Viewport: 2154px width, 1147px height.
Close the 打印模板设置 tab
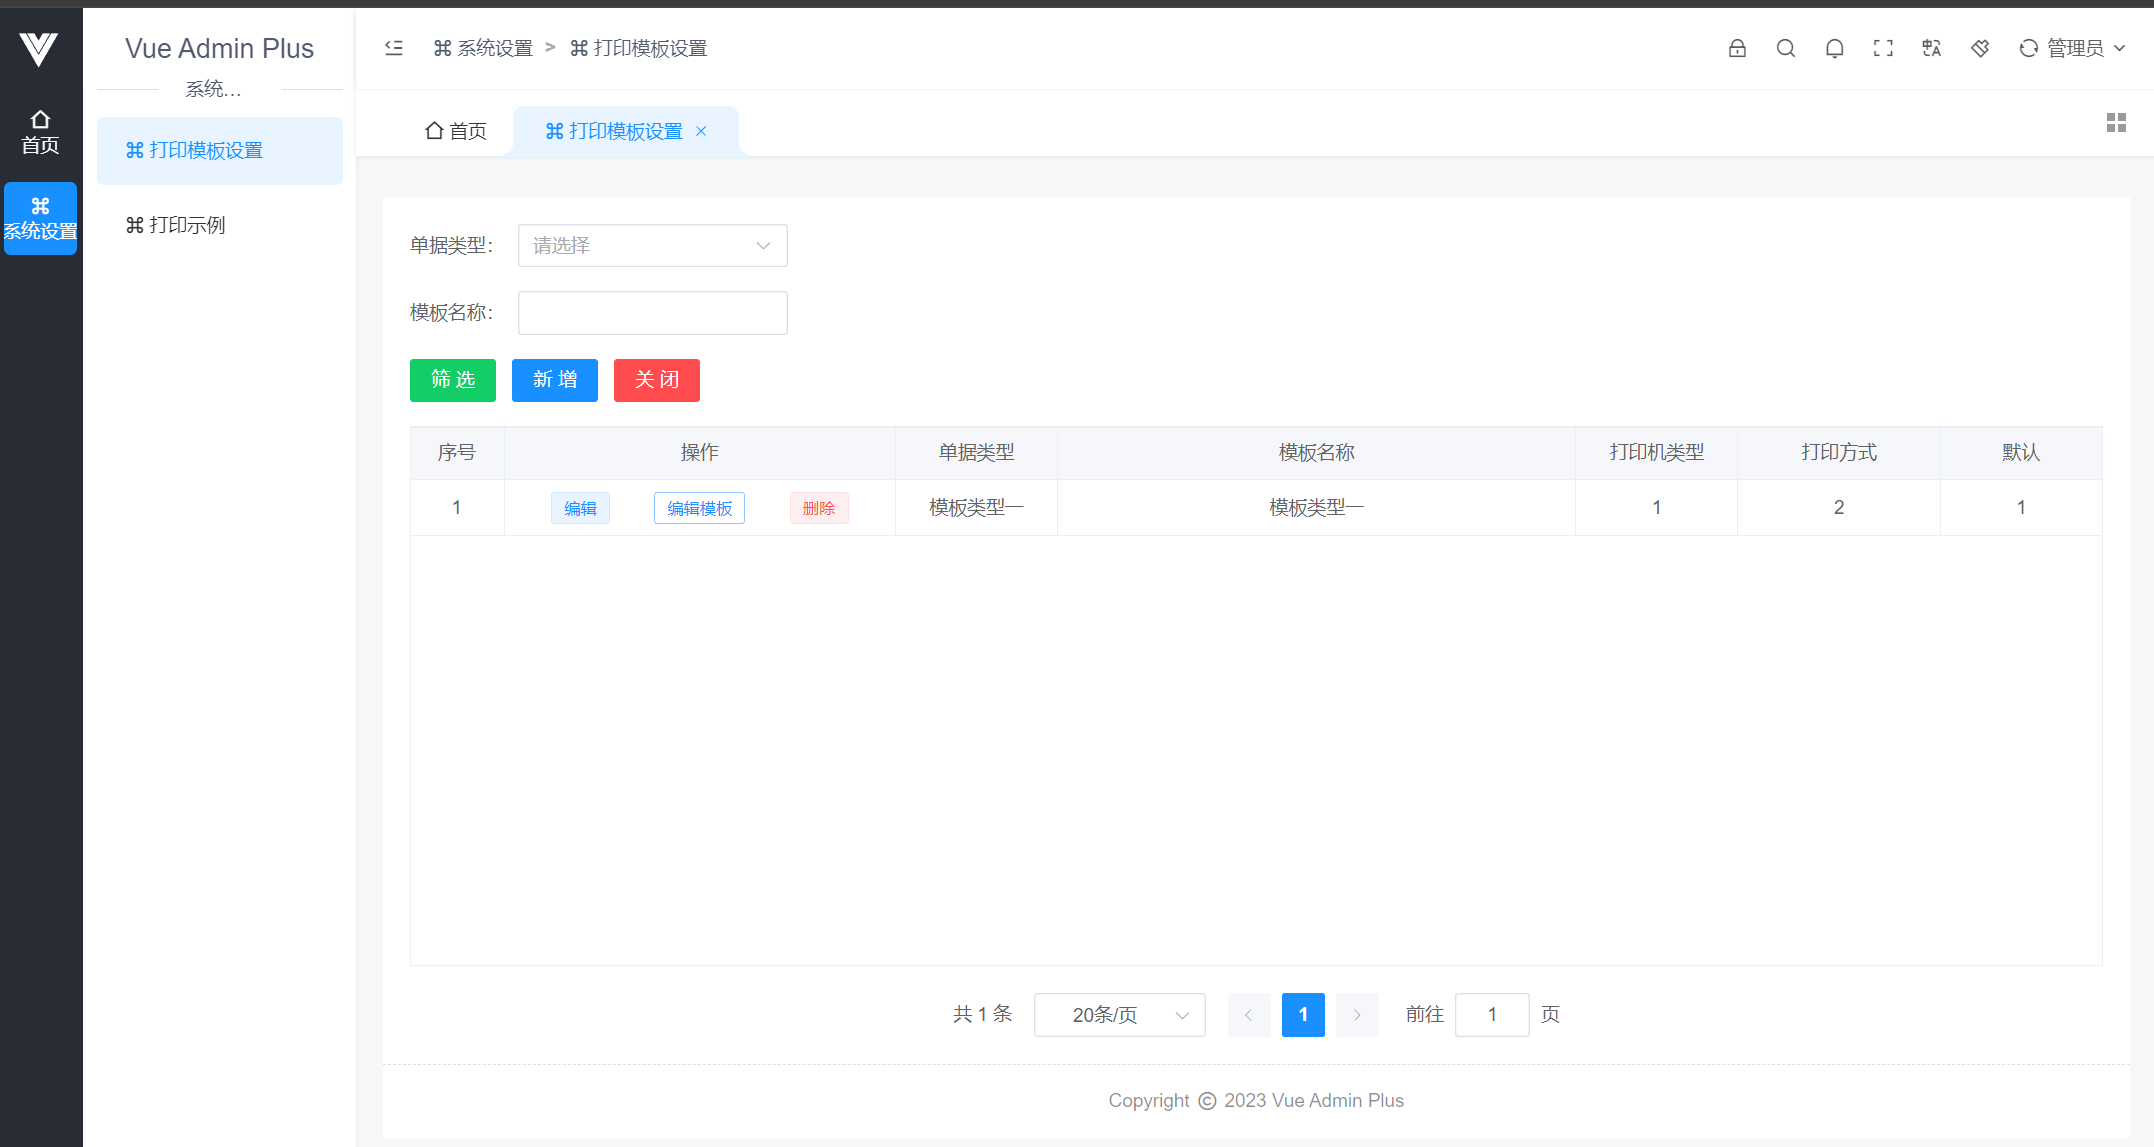[x=701, y=131]
